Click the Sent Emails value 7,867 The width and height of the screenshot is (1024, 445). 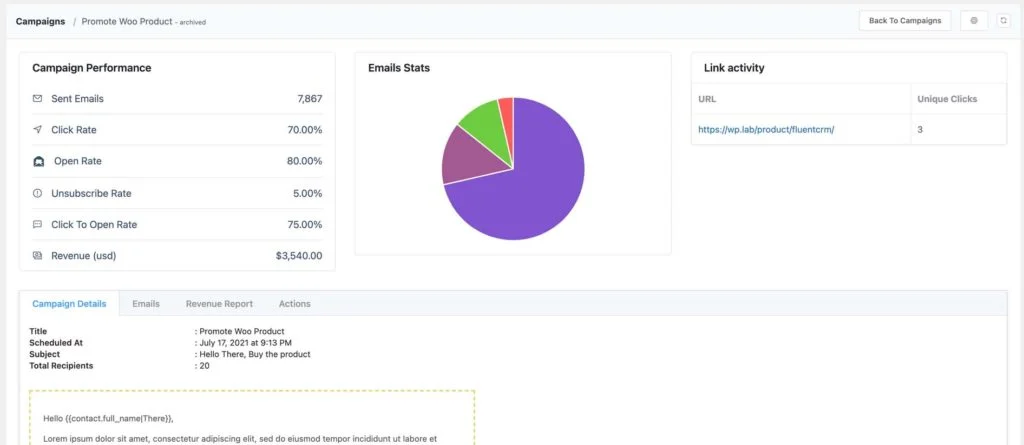click(310, 99)
